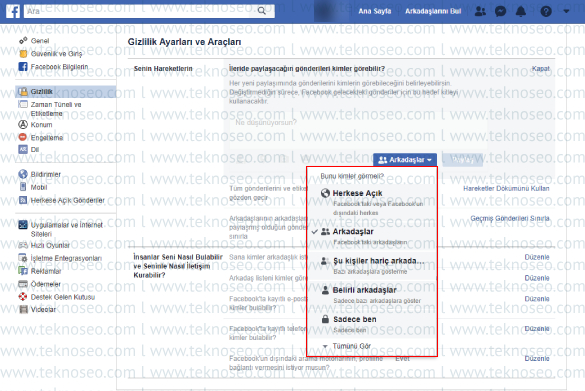Image resolution: width=585 pixels, height=391 pixels.
Task: Click the Videolar film icon
Action: 23,309
